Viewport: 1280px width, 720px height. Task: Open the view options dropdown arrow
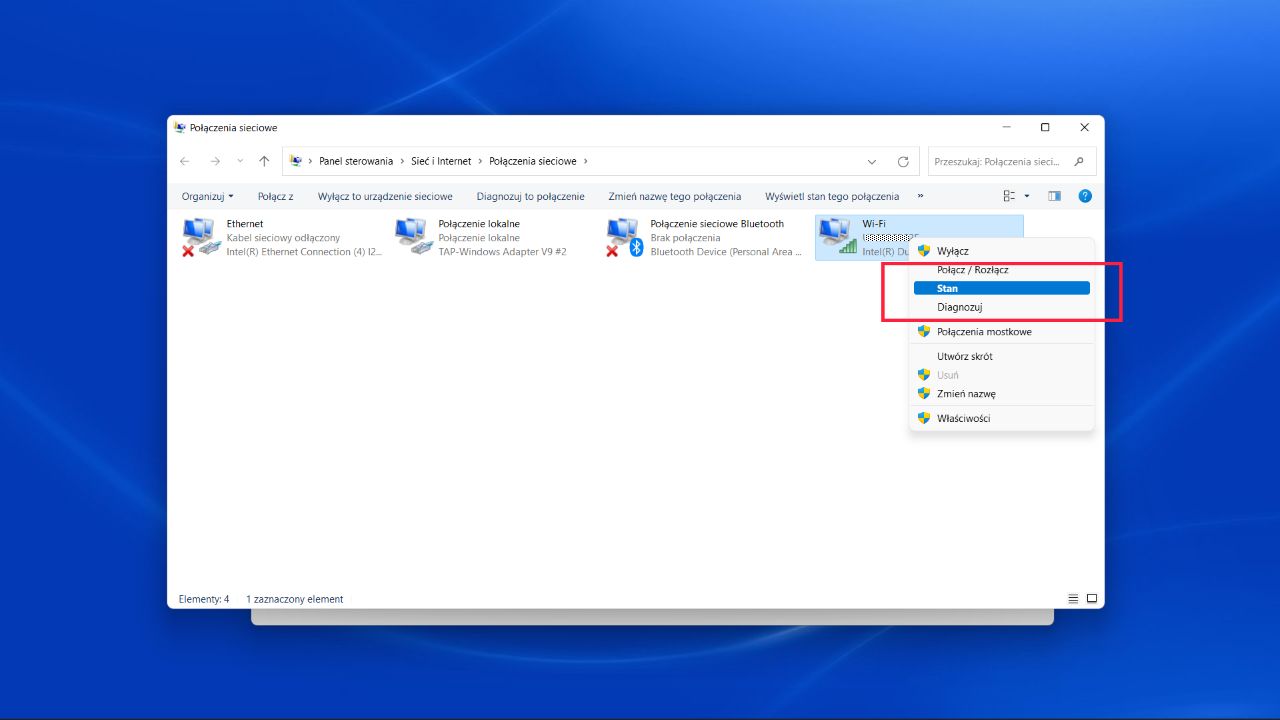tap(1026, 196)
